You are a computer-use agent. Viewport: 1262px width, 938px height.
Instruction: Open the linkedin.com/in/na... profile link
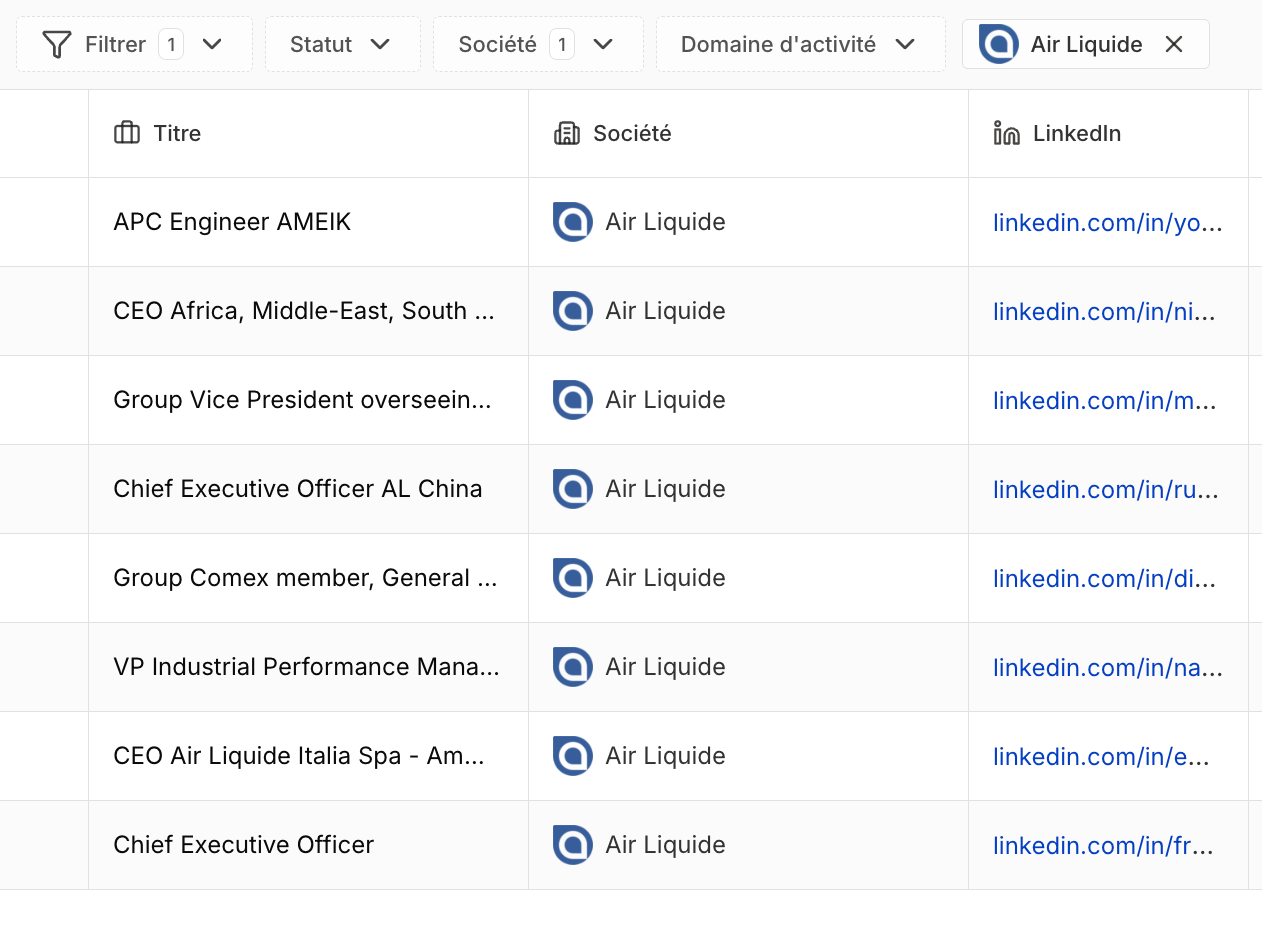(1107, 667)
